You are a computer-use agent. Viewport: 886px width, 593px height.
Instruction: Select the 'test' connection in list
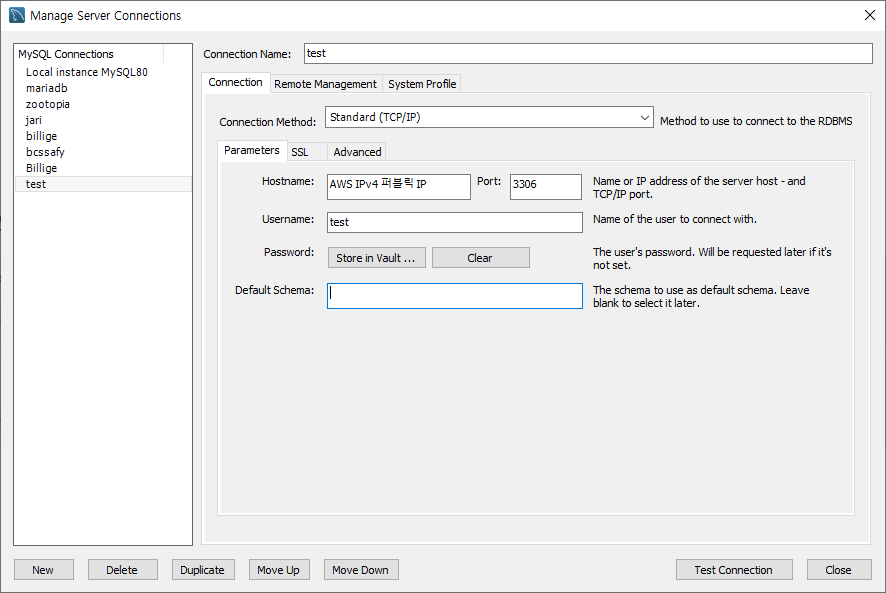(x=103, y=184)
